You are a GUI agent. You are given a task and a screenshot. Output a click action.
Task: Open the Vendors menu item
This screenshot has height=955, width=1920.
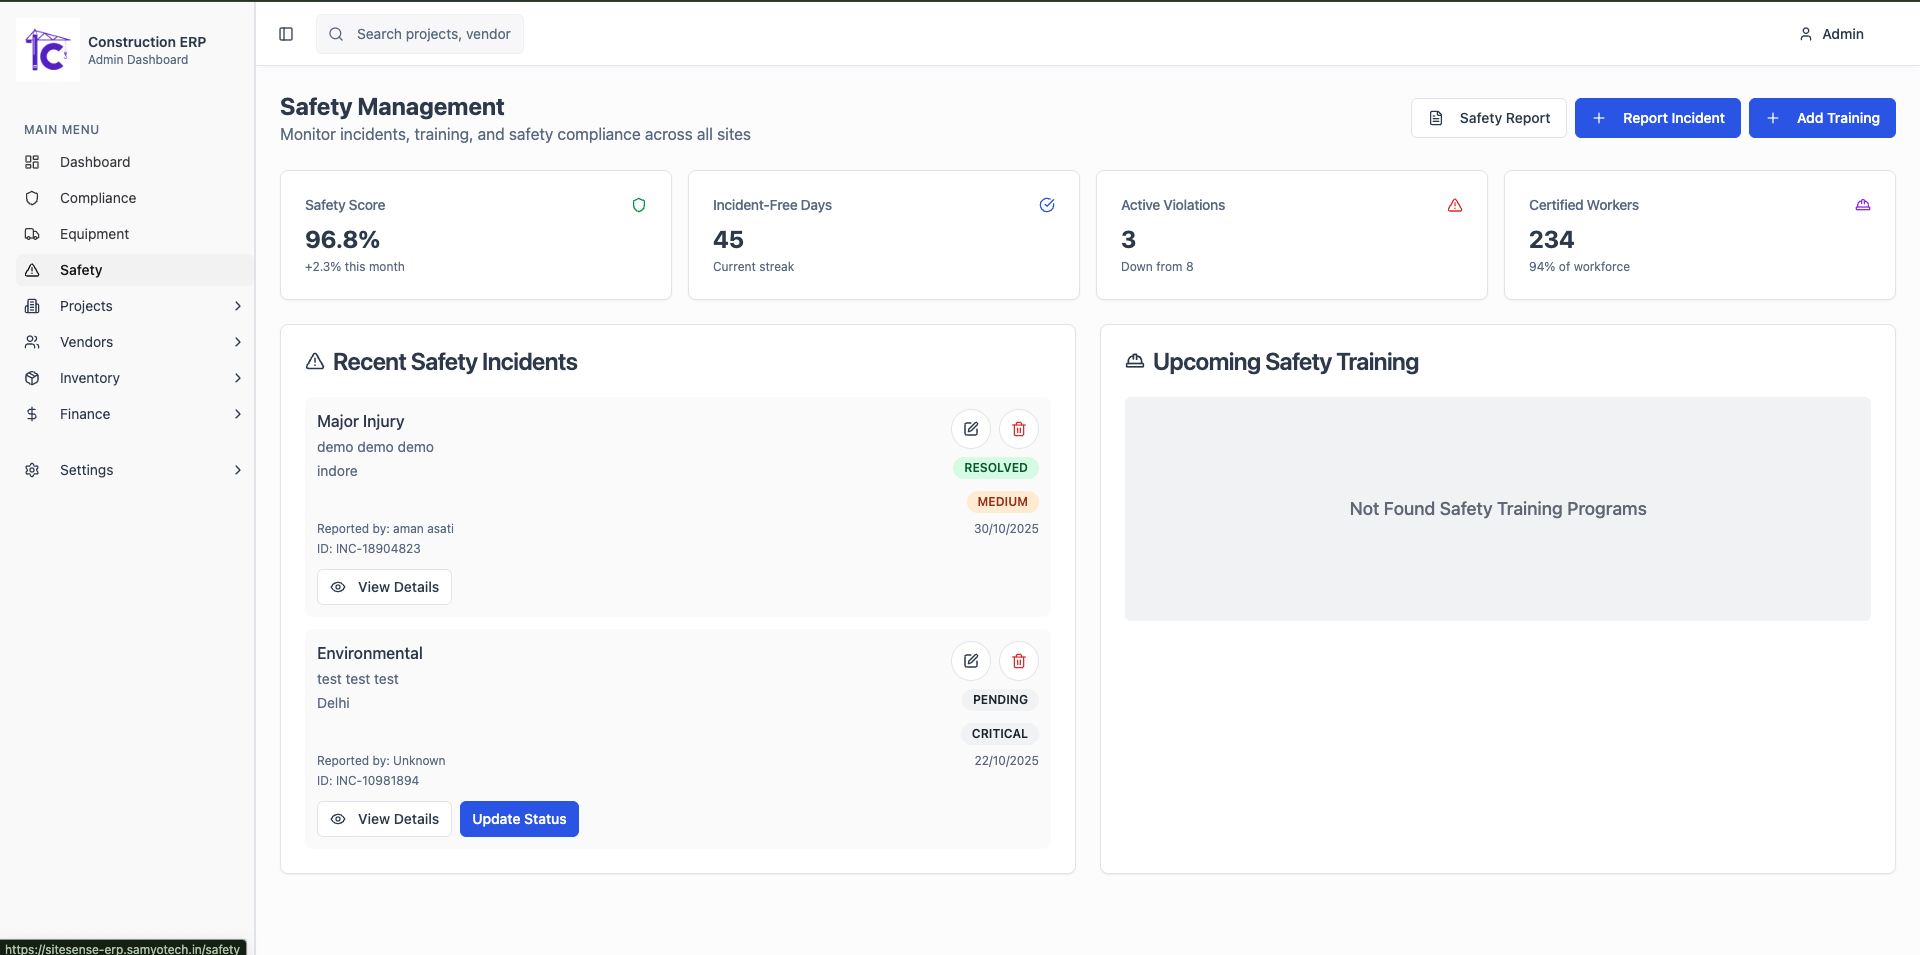coord(135,342)
